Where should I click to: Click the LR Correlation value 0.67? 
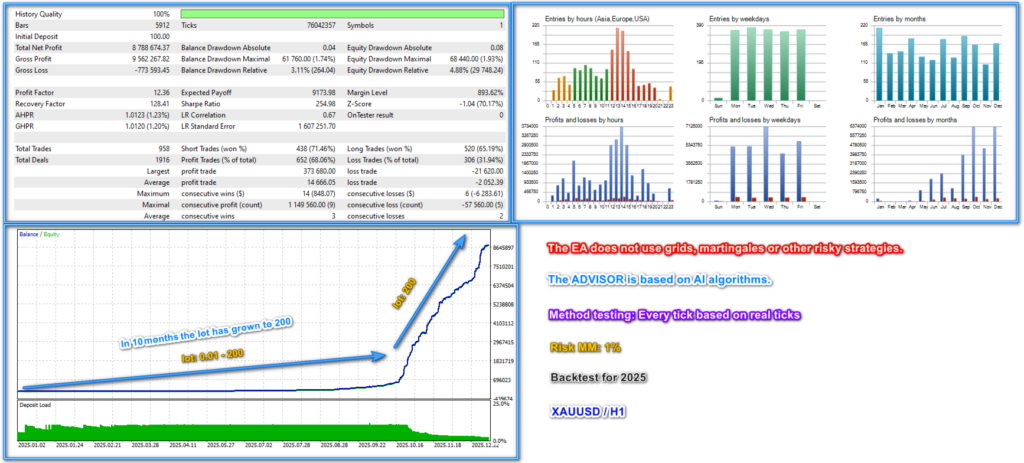pos(330,115)
